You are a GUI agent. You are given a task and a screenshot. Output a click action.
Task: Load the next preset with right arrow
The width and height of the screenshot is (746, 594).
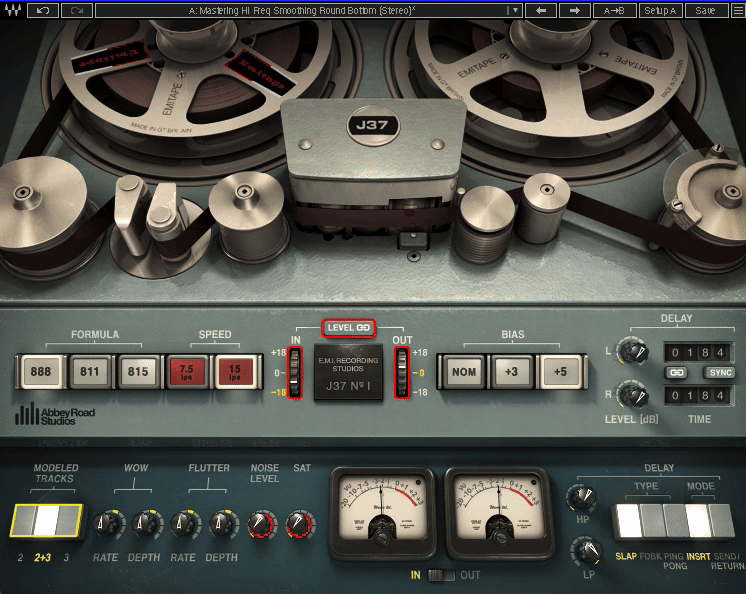point(574,10)
